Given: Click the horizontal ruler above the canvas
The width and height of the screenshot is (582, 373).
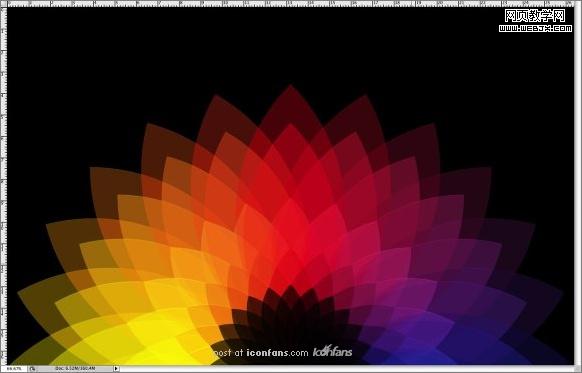Looking at the screenshot, I should click(x=291, y=3).
